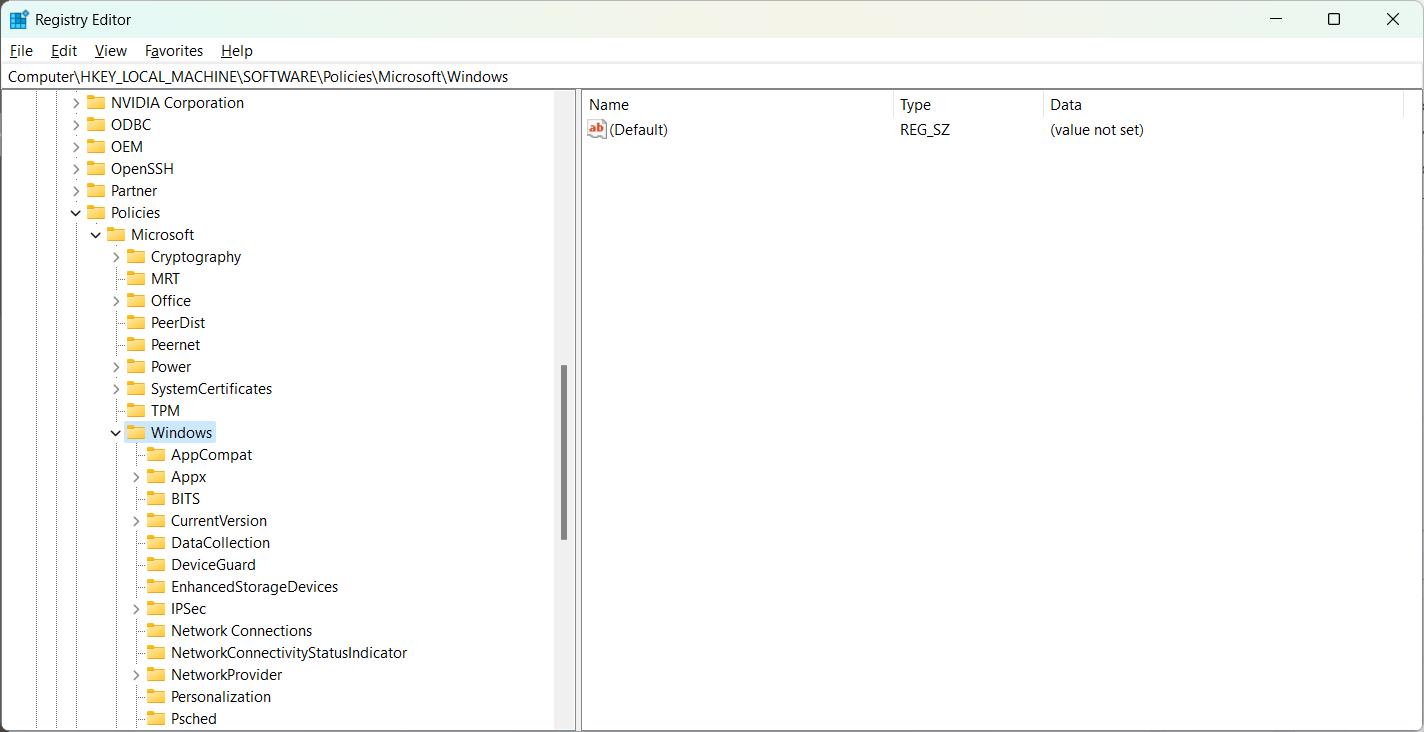
Task: Click the (Default) string value icon
Action: pyautogui.click(x=597, y=129)
